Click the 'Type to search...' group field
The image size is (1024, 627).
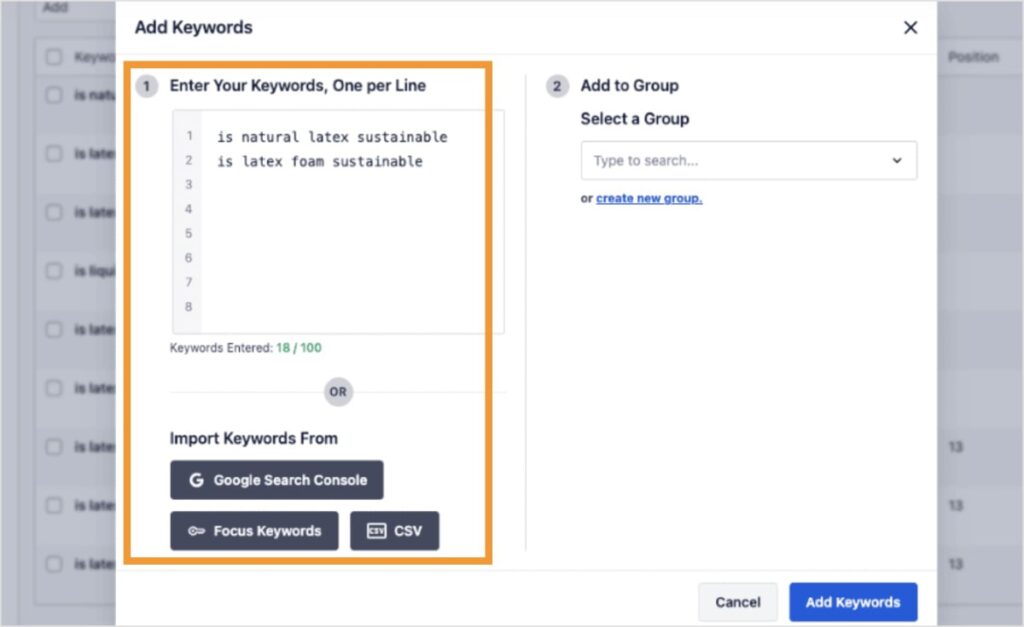735,161
